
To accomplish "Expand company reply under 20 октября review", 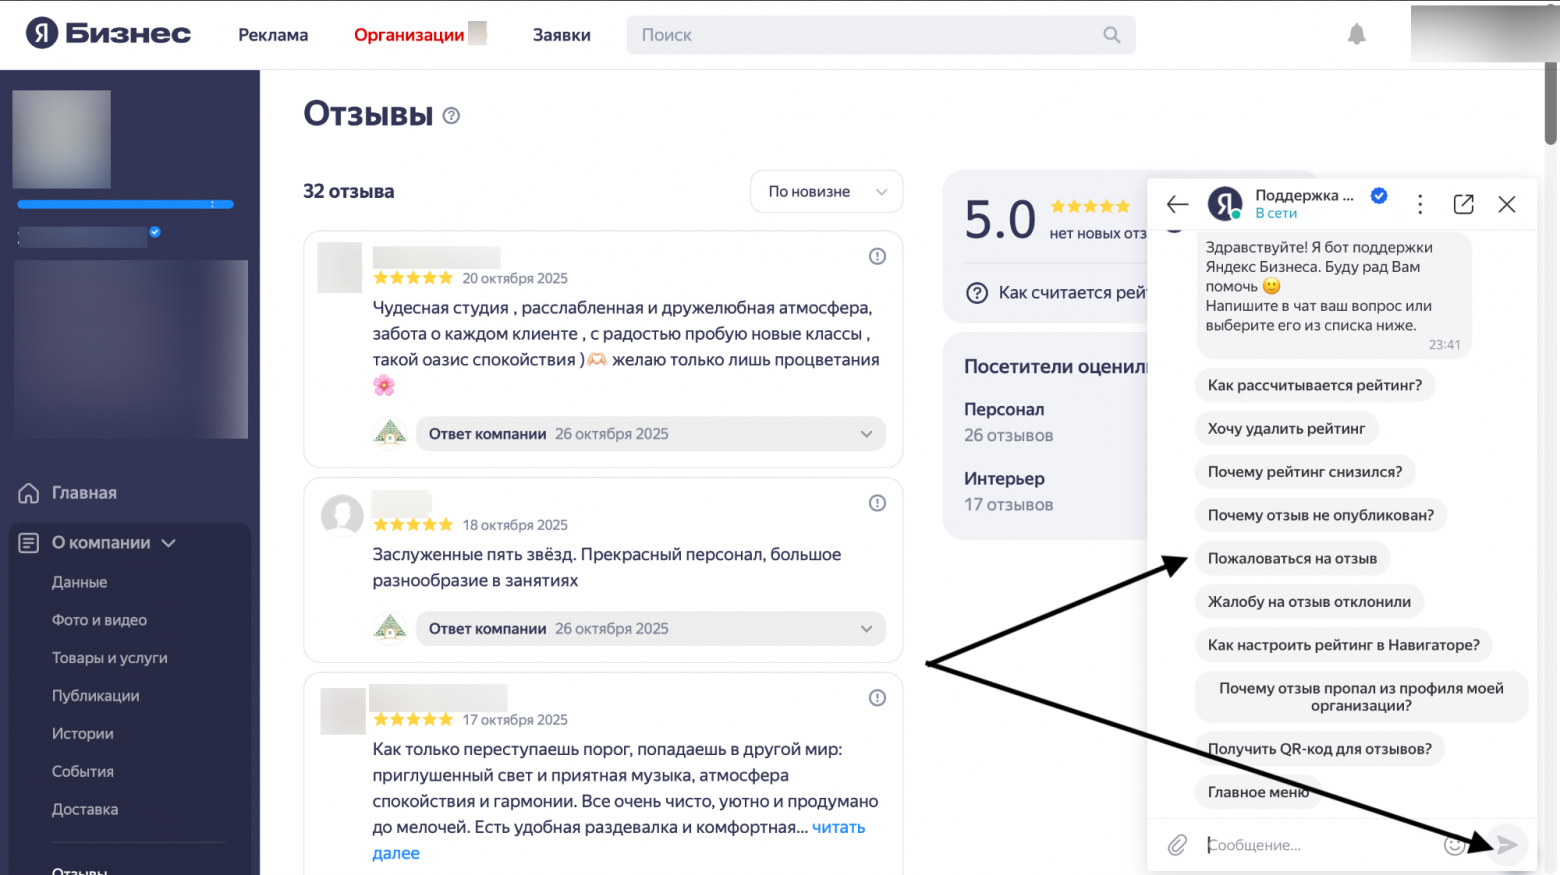I will click(x=651, y=434).
